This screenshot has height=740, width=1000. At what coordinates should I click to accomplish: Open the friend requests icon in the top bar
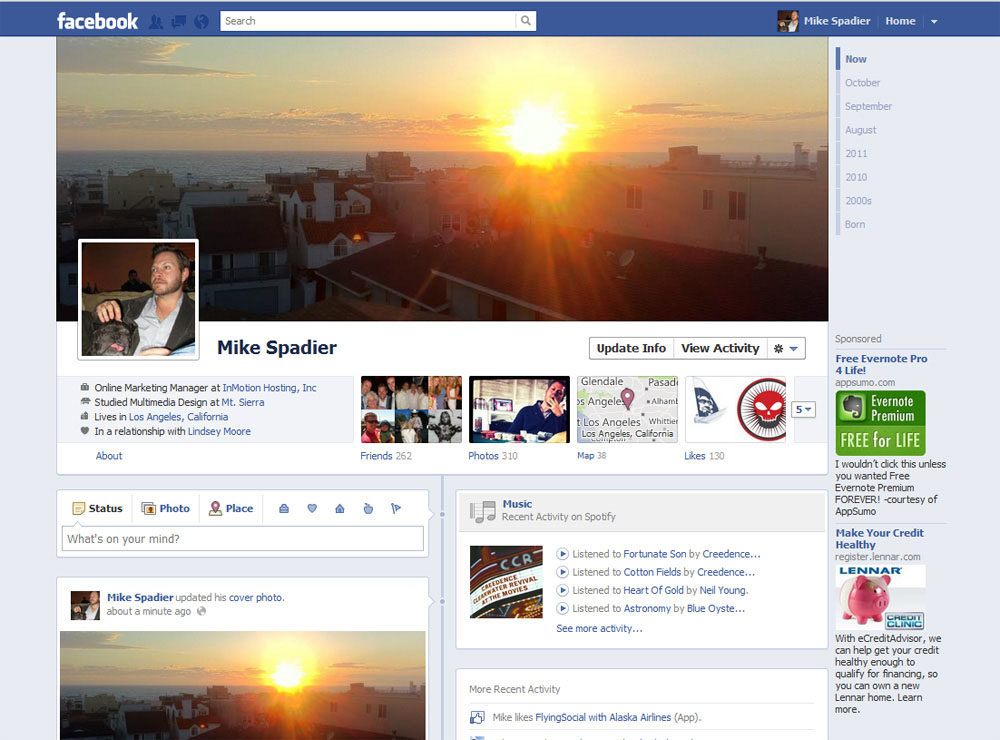click(156, 22)
